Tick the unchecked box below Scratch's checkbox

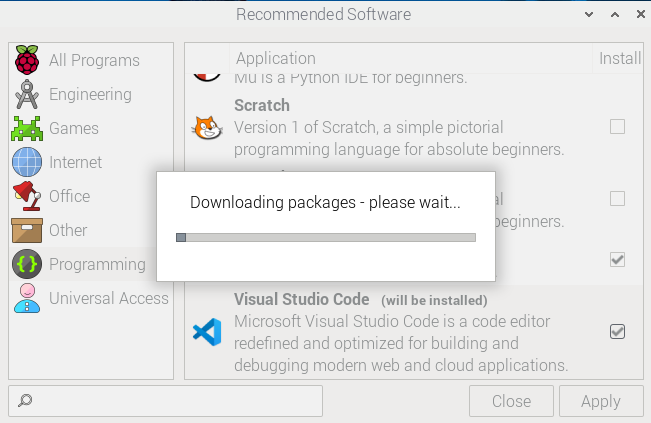click(x=617, y=198)
